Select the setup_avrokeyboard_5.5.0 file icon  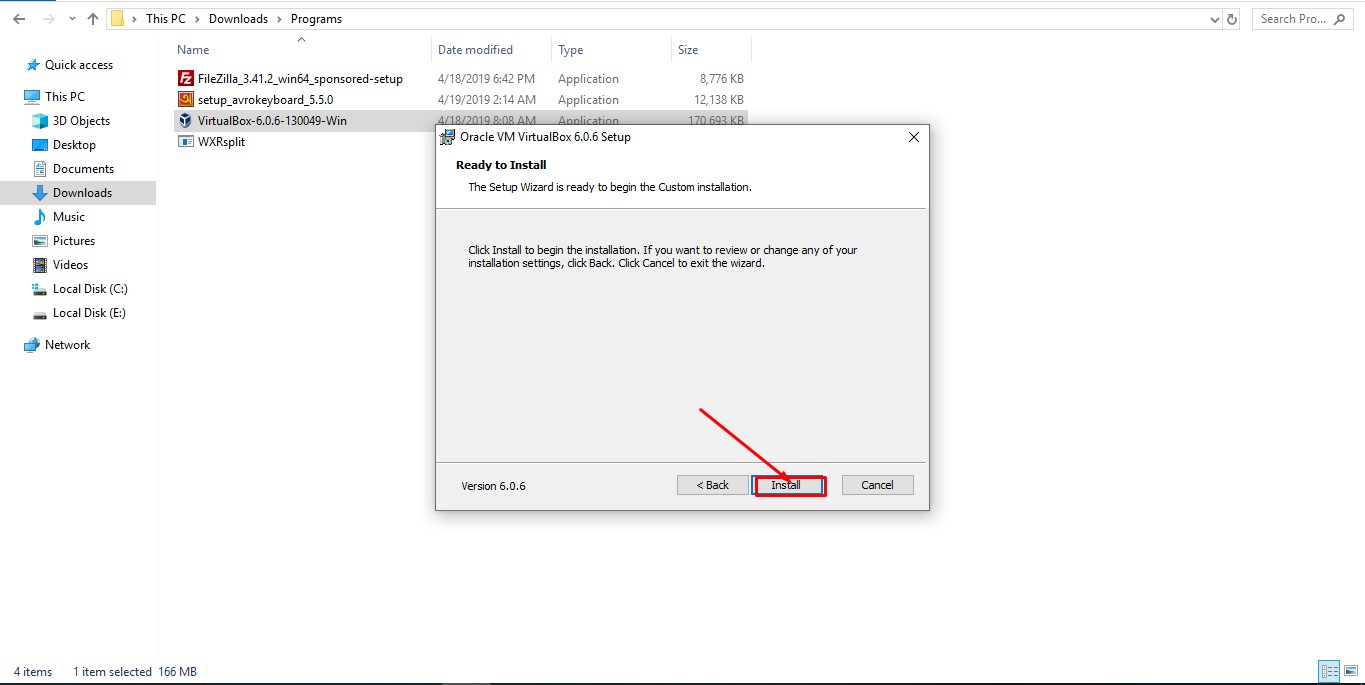[x=185, y=99]
